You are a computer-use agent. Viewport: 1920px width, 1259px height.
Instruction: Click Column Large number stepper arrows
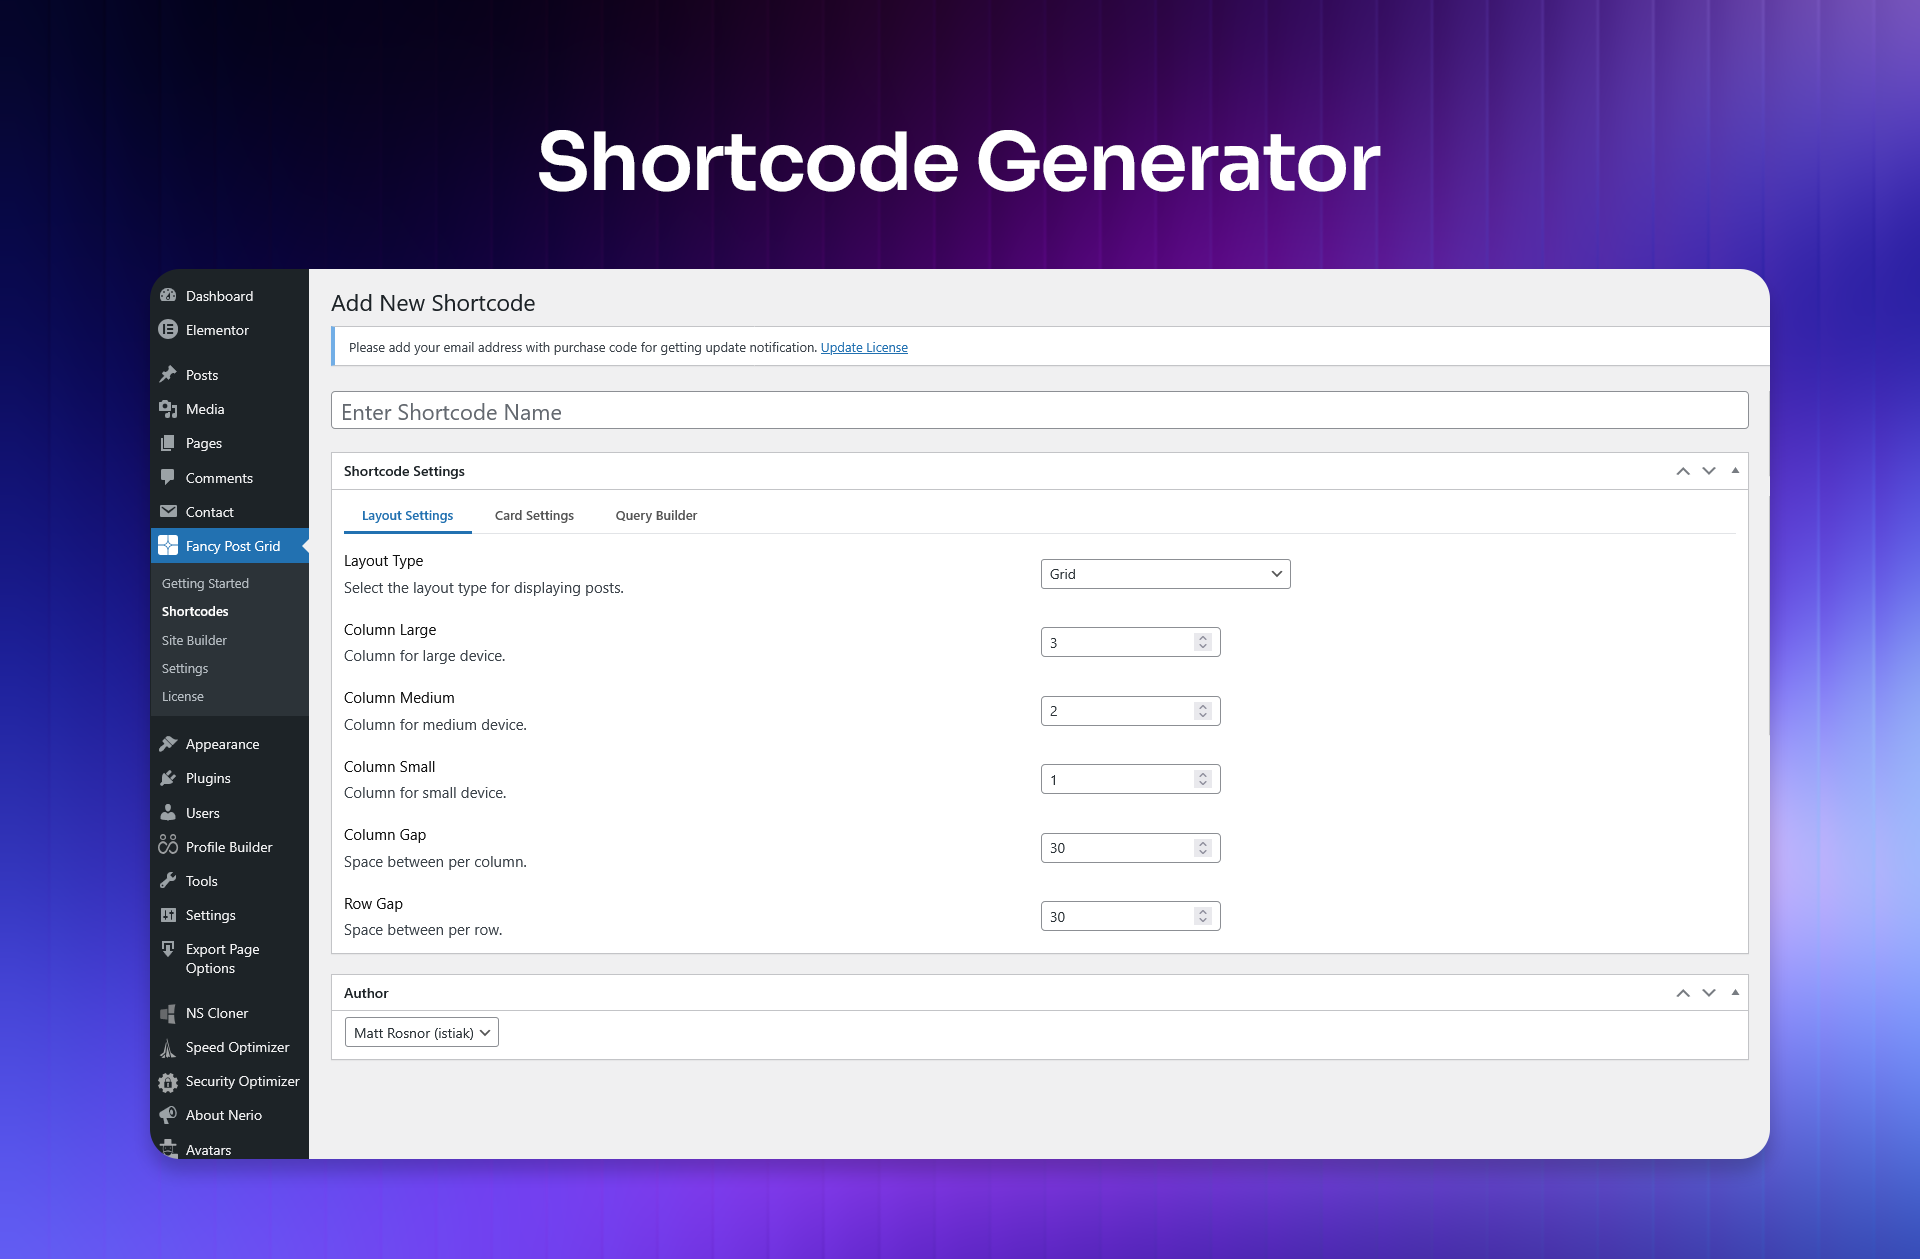point(1203,642)
